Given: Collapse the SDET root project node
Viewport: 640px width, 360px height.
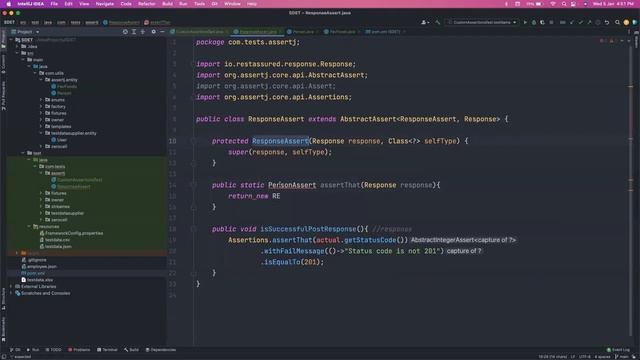Looking at the screenshot, I should 11,40.
